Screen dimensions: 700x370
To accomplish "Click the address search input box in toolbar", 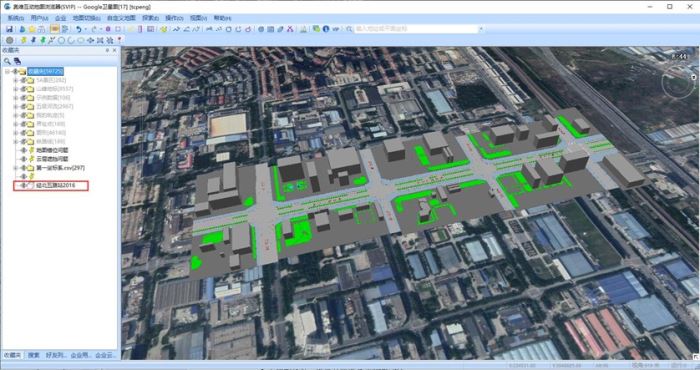I will pos(416,29).
